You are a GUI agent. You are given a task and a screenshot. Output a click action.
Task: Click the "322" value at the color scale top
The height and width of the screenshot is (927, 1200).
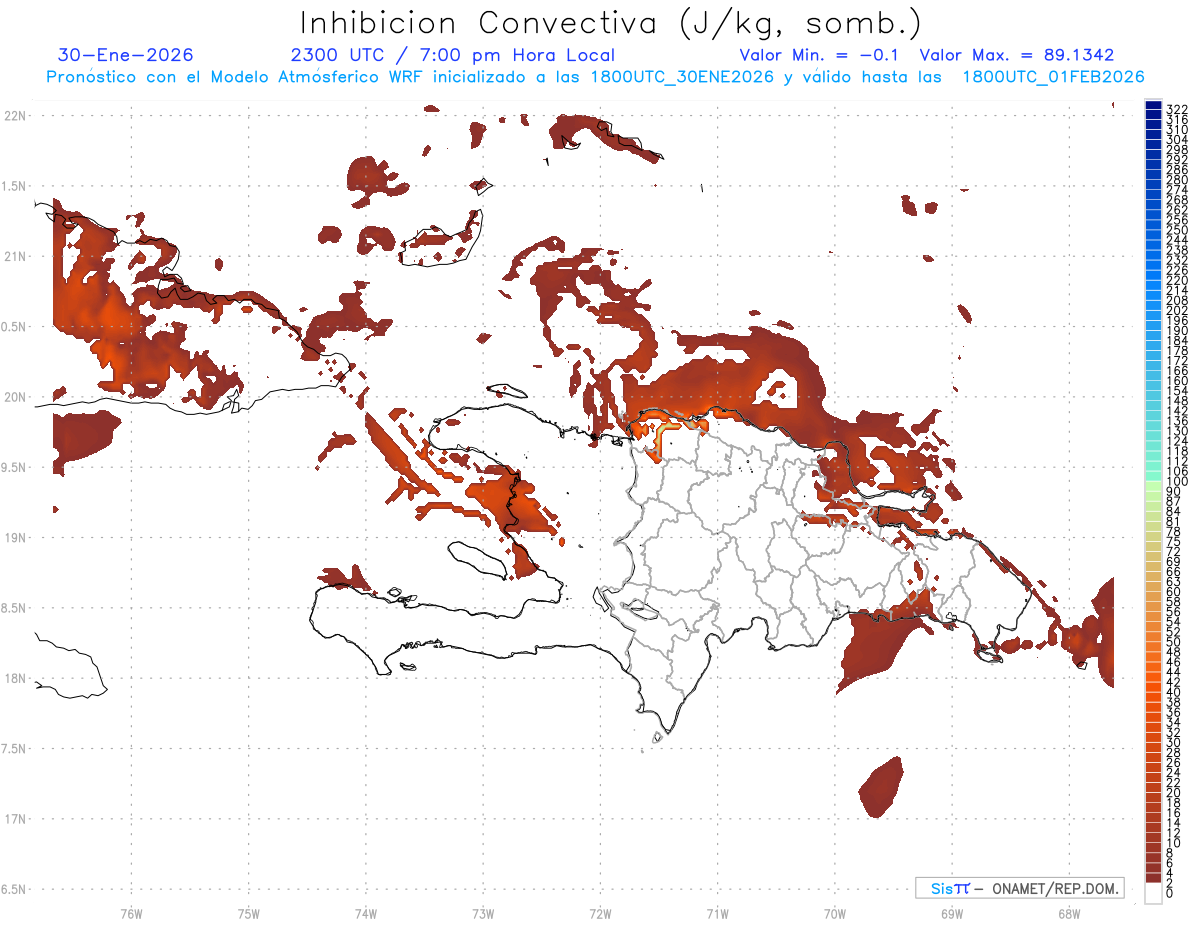point(1177,109)
